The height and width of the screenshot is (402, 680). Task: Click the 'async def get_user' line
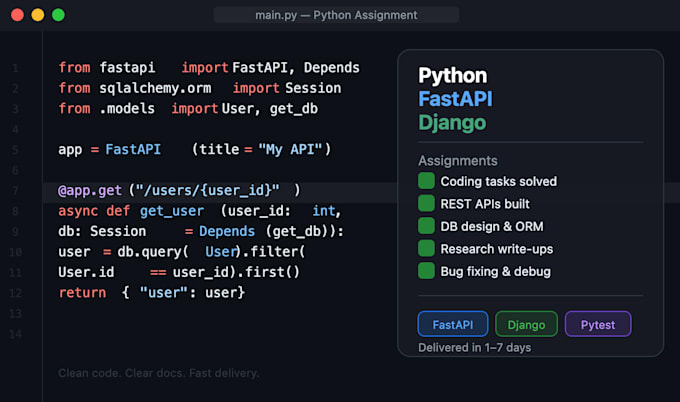coord(200,211)
